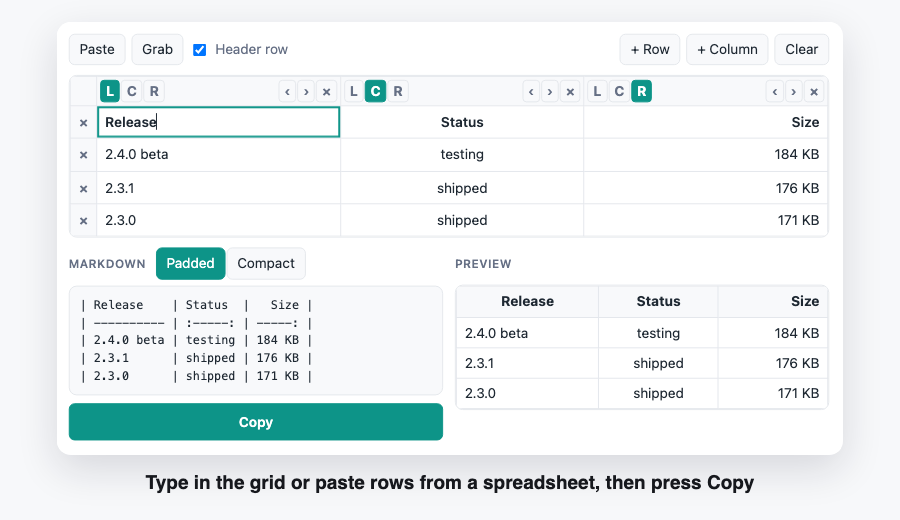This screenshot has width=900, height=520.
Task: Click the preview 171 KB cell
Action: 773,393
